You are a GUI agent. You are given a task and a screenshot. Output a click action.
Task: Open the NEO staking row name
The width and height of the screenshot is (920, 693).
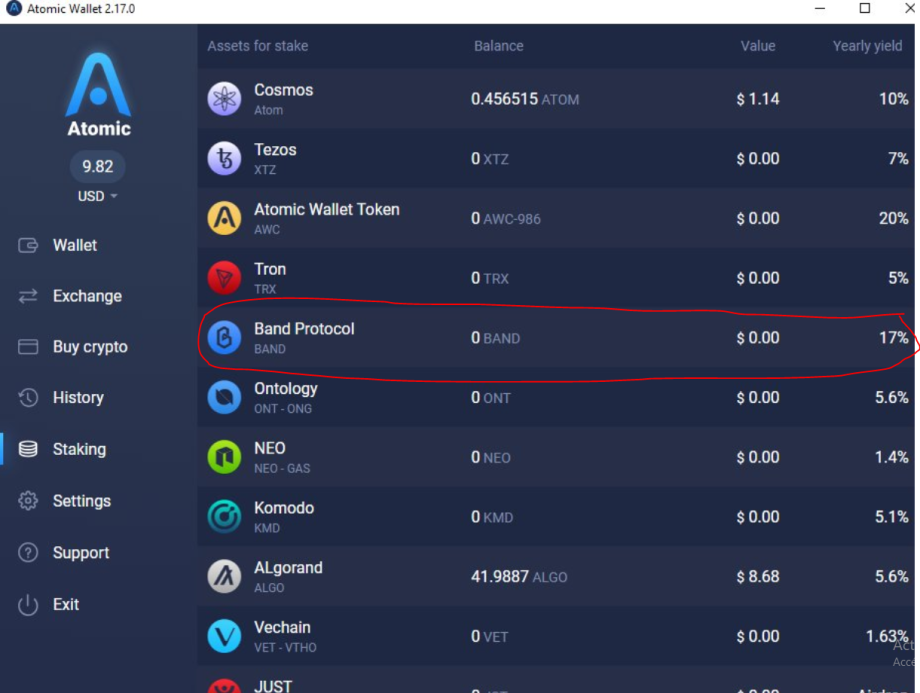(270, 448)
